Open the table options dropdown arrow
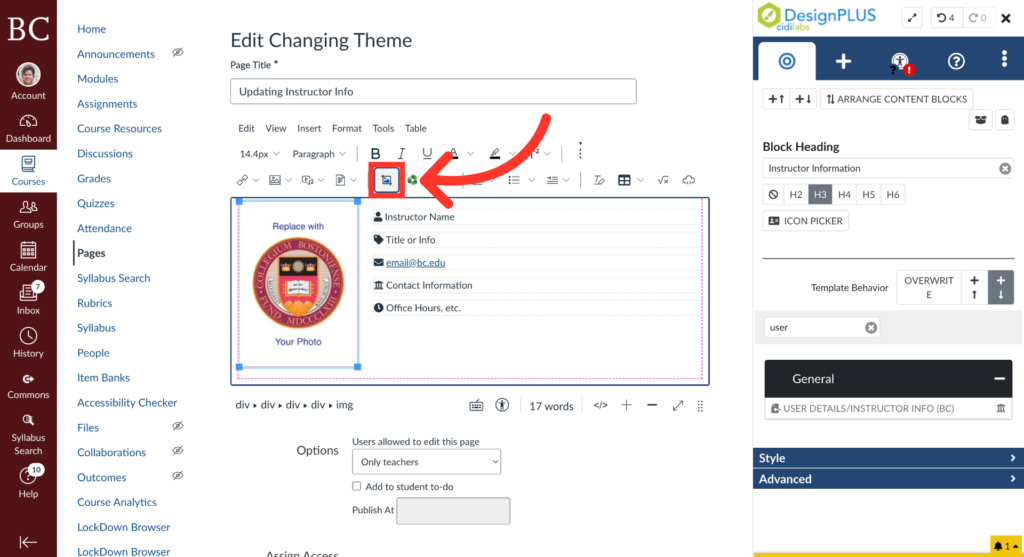The image size is (1024, 557). tap(640, 180)
